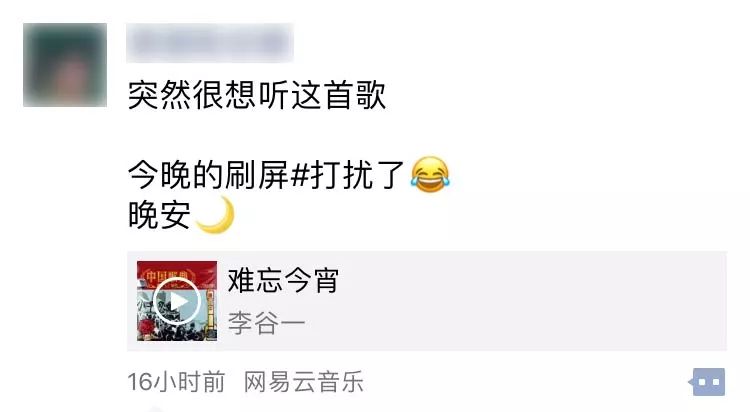
Task: Play the song 难忘今宵 via the circular play icon
Action: (x=177, y=301)
